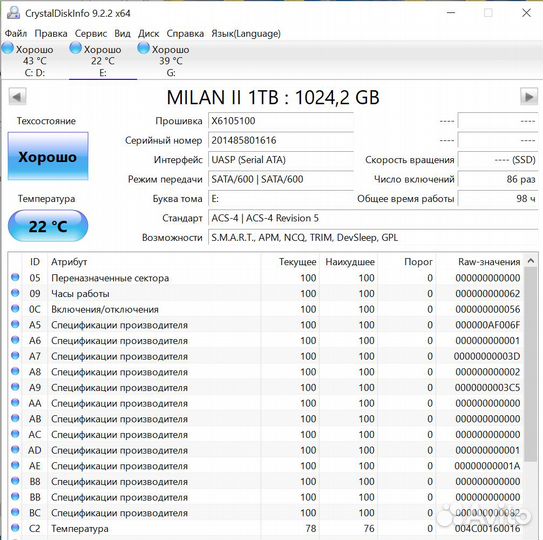
Task: Click status dot of row C2 Температура
Action: (x=15, y=528)
